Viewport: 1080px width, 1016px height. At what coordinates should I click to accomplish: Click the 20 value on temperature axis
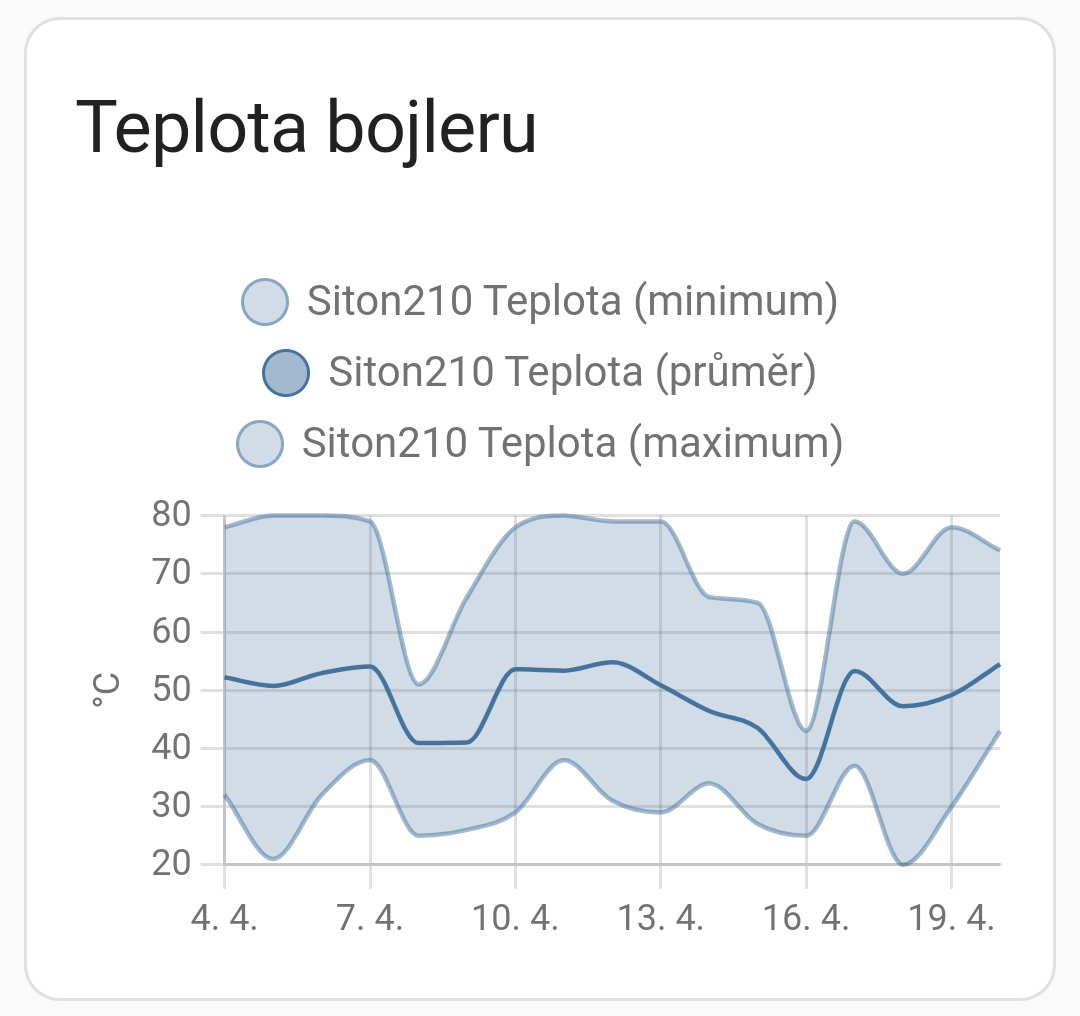coord(172,864)
